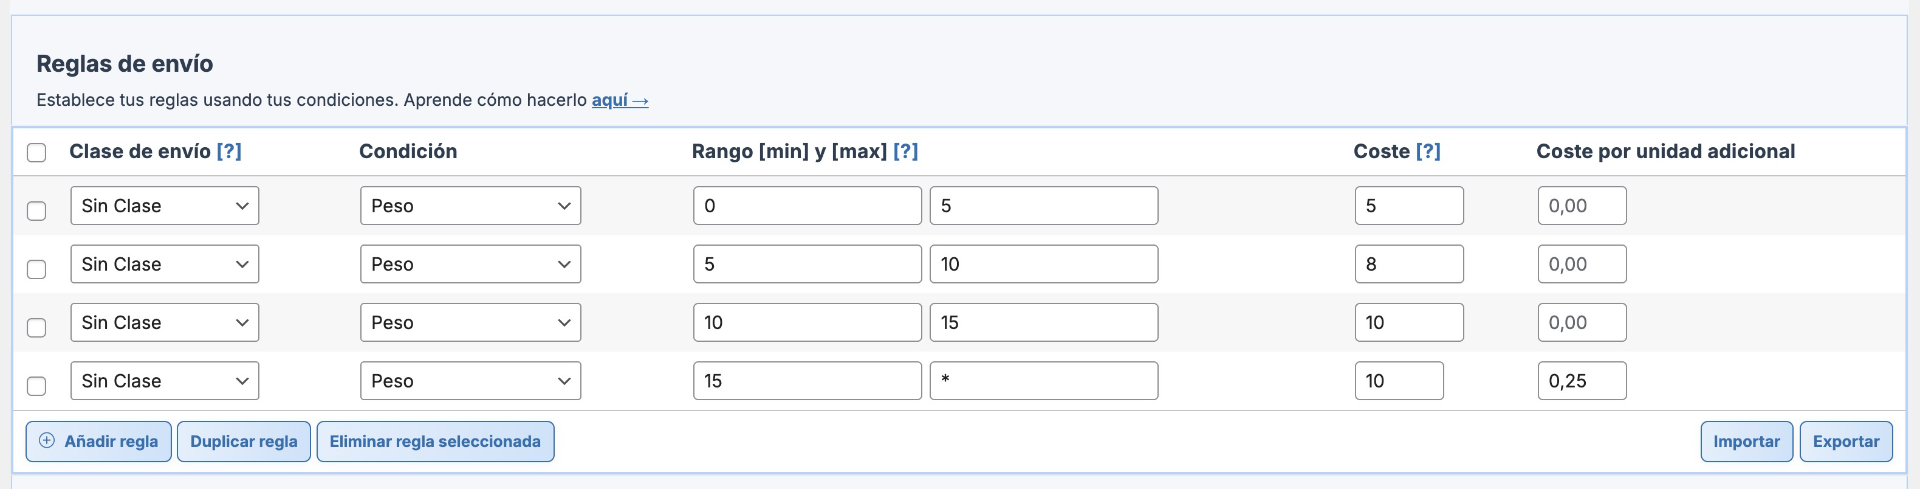Mark the checkbox of the last rule row

pyautogui.click(x=37, y=386)
